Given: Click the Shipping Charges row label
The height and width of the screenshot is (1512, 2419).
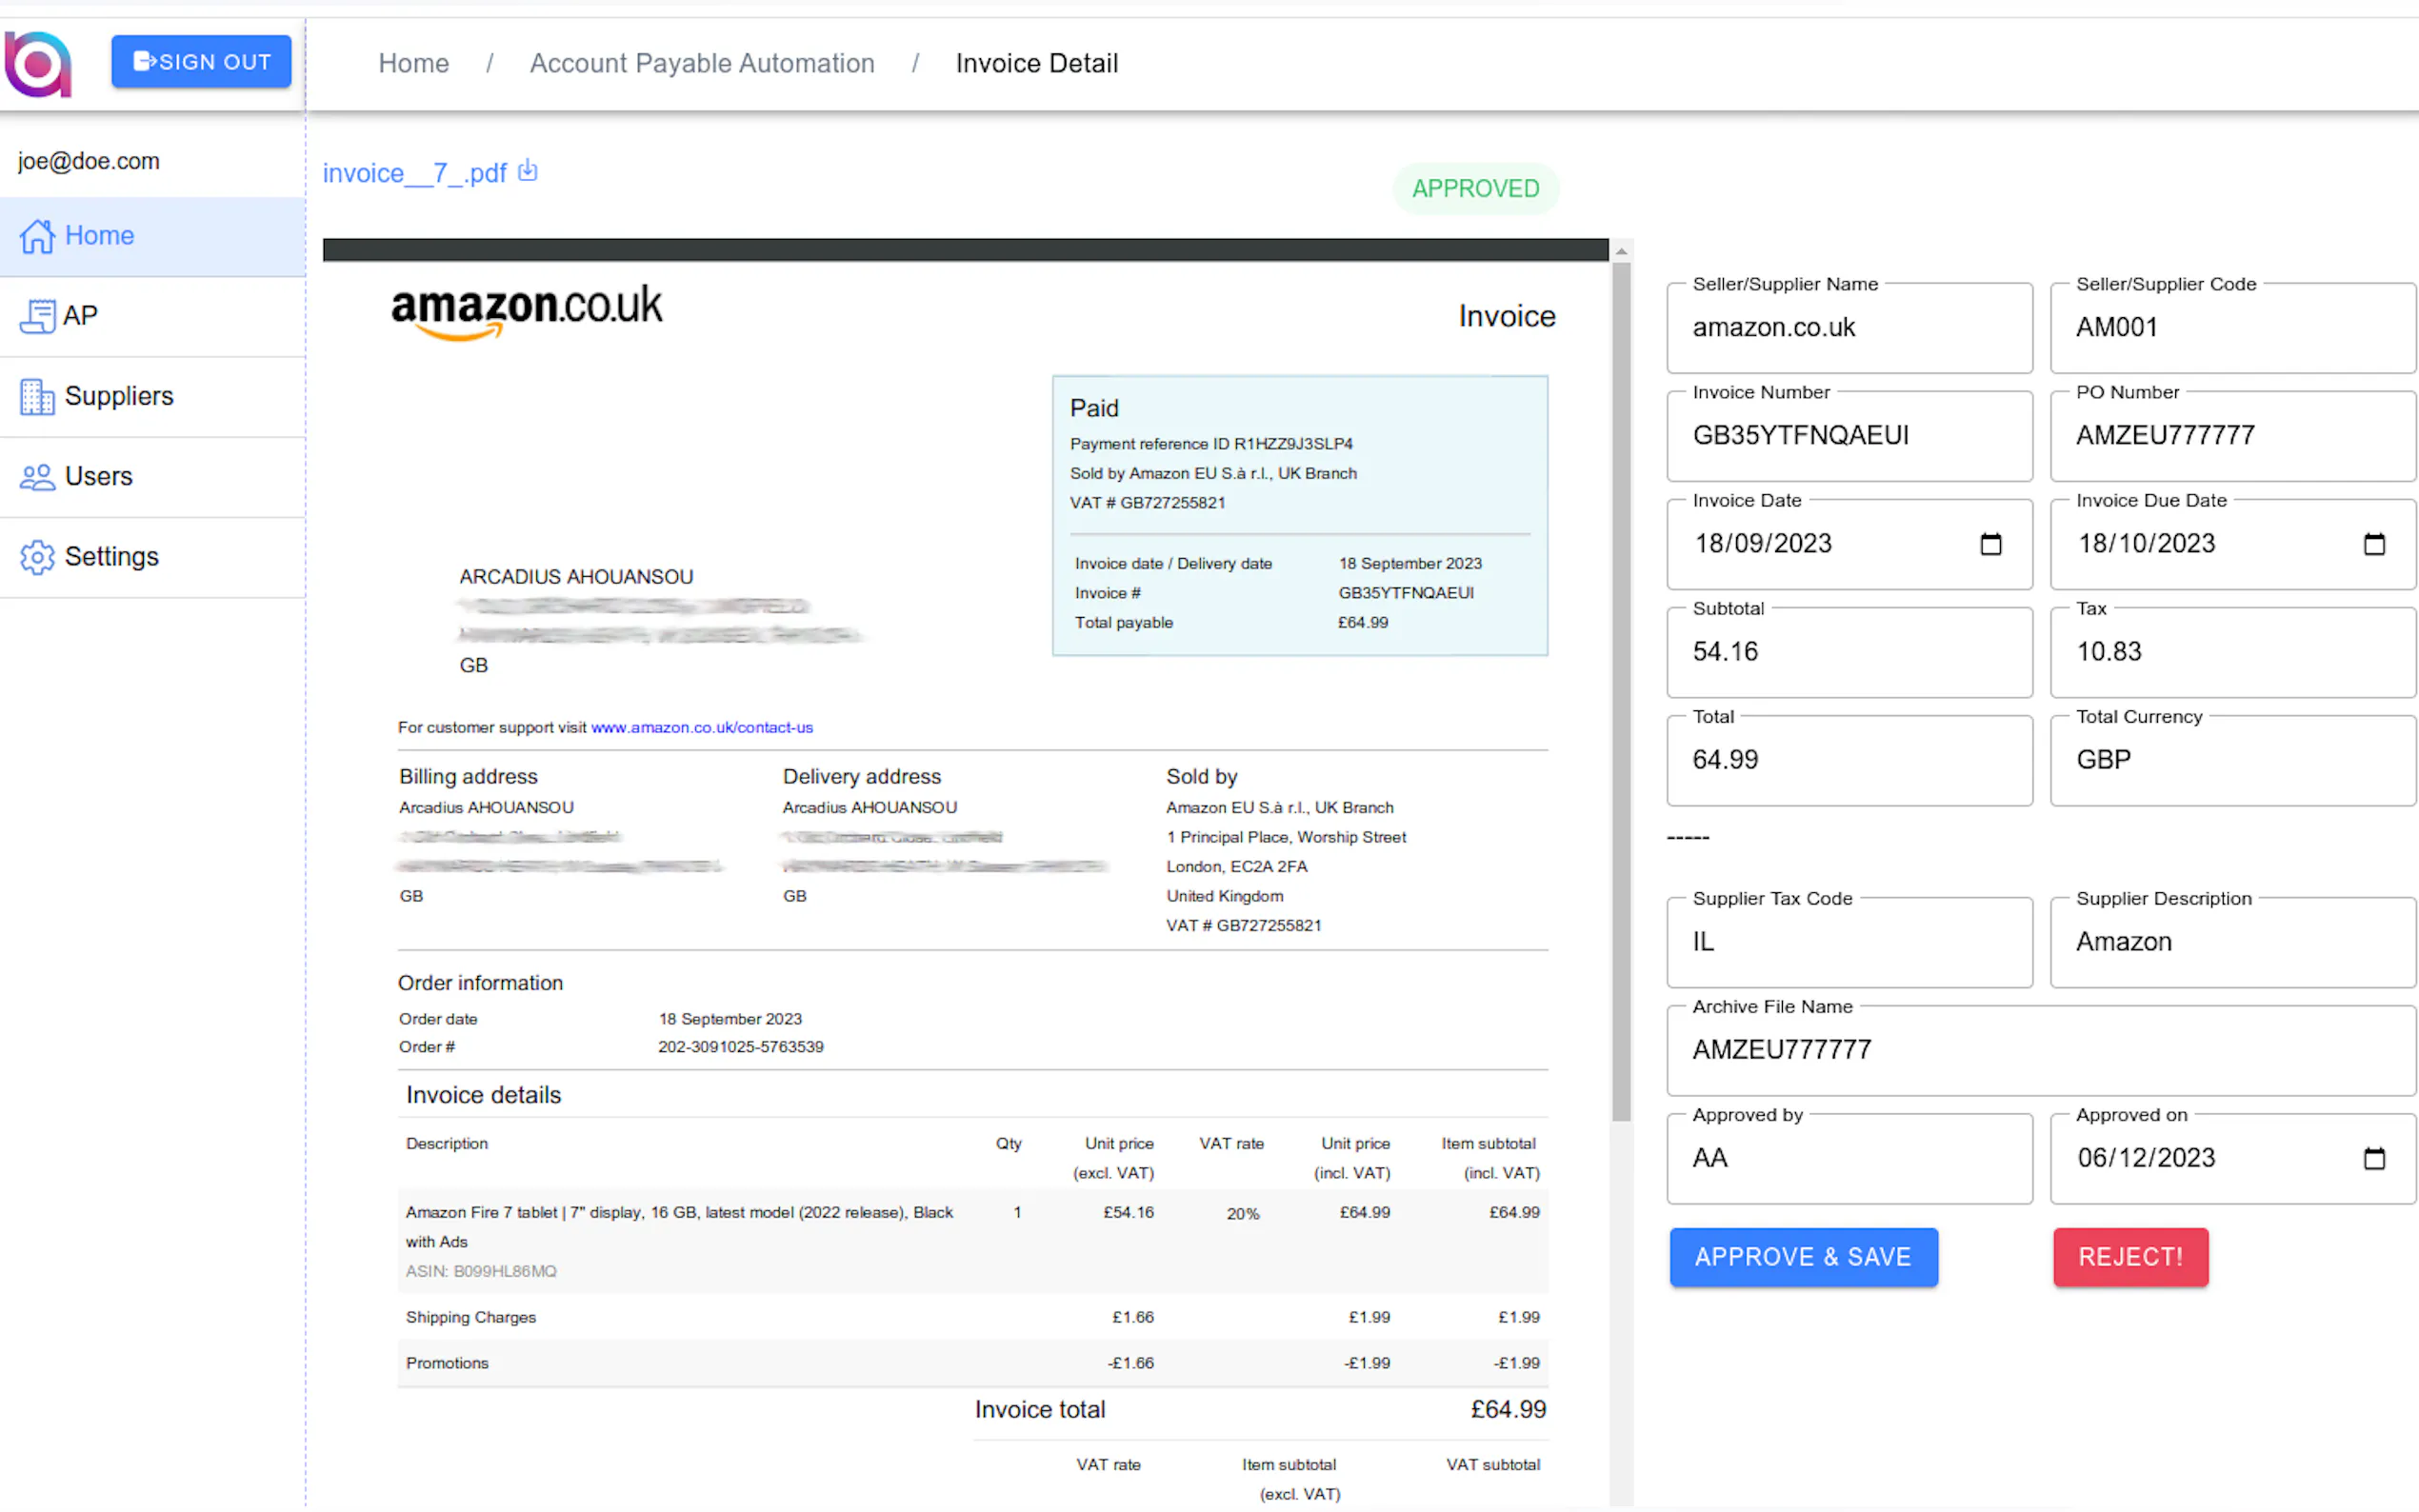Looking at the screenshot, I should (471, 1317).
